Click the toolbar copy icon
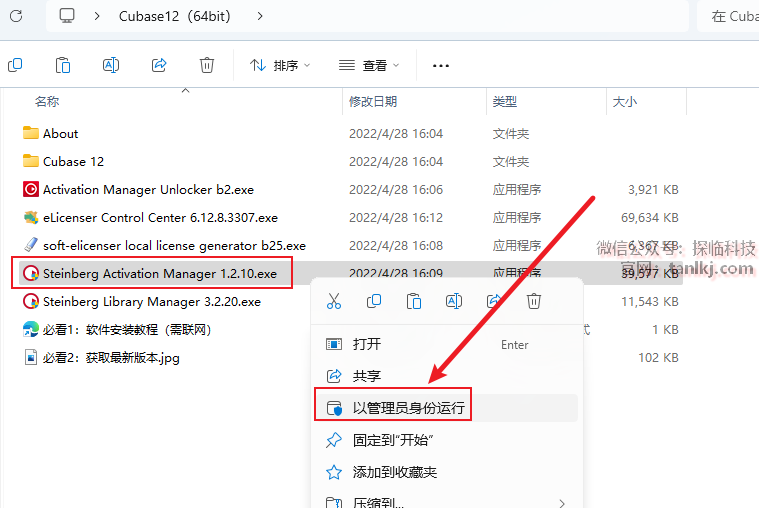 coord(15,65)
